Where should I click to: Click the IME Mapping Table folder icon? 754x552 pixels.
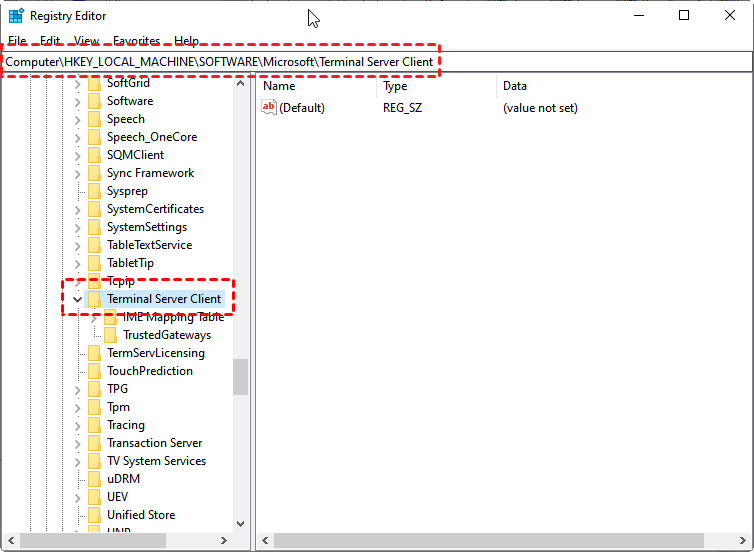[111, 317]
